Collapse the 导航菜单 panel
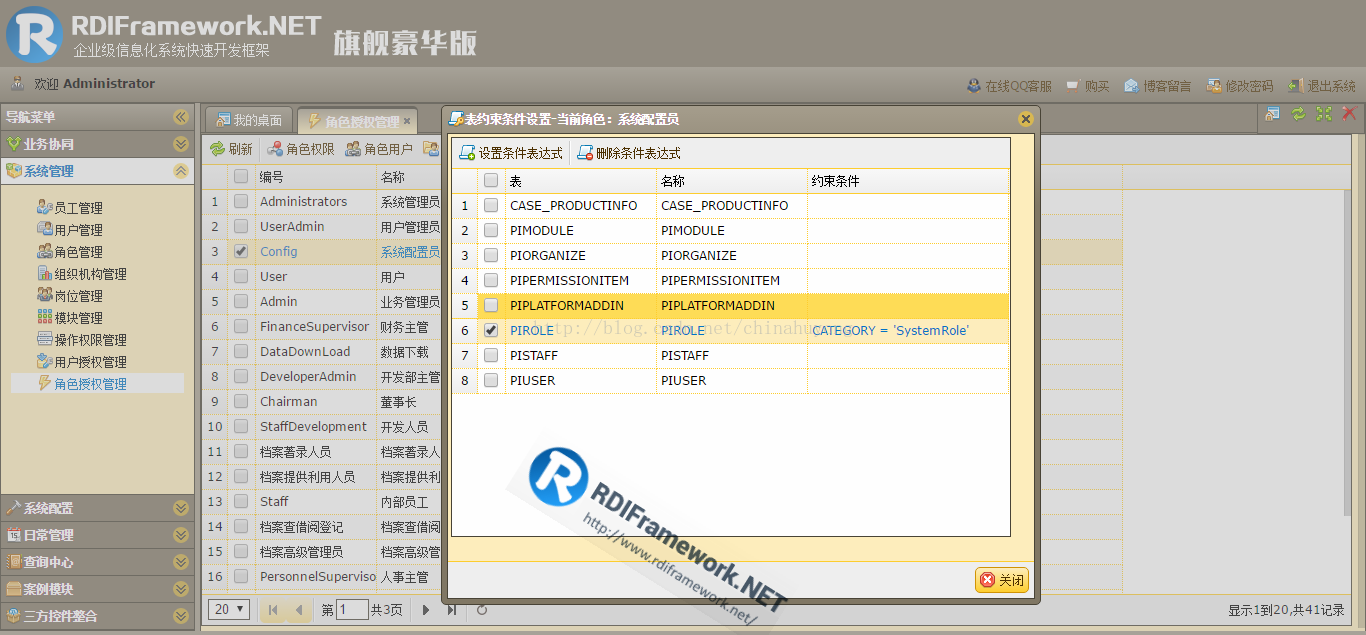Viewport: 1366px width, 635px height. click(x=180, y=117)
